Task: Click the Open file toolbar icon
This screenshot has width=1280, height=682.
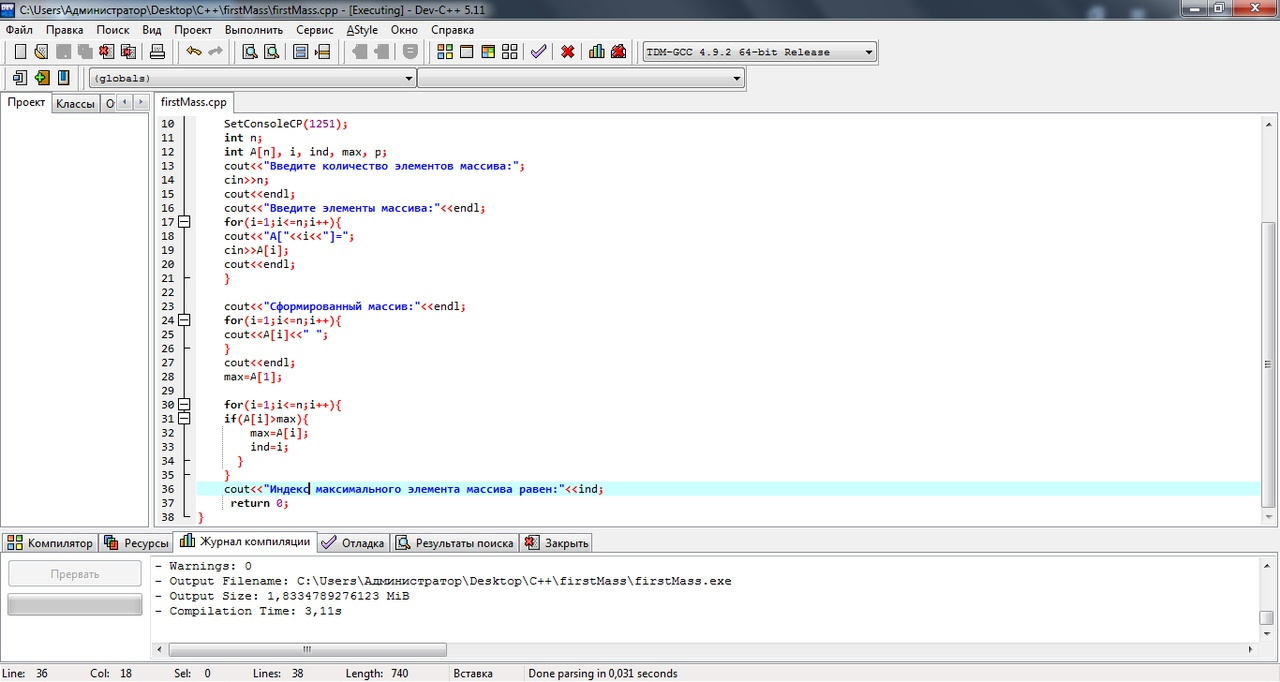Action: point(41,52)
